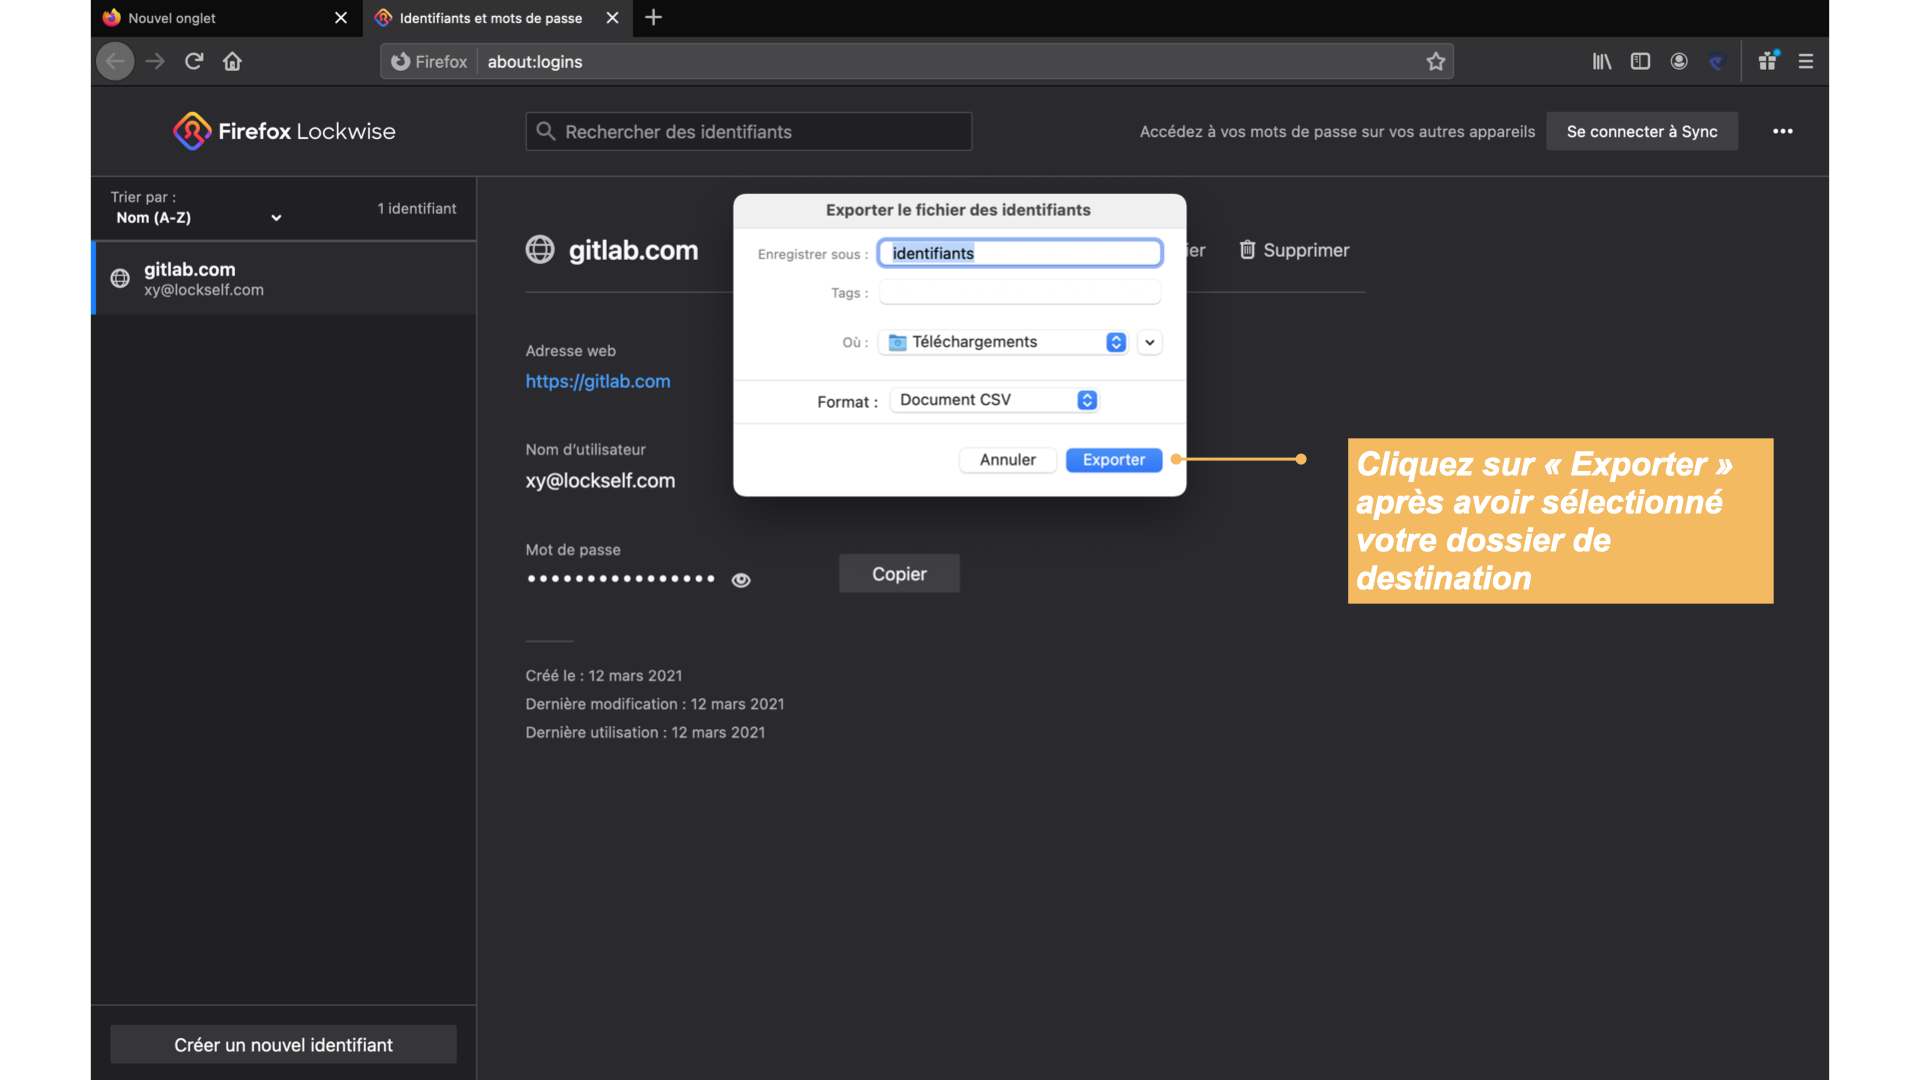Open the Trier par Nom (A-Z) dropdown
Image resolution: width=1920 pixels, height=1080 pixels.
[x=198, y=217]
